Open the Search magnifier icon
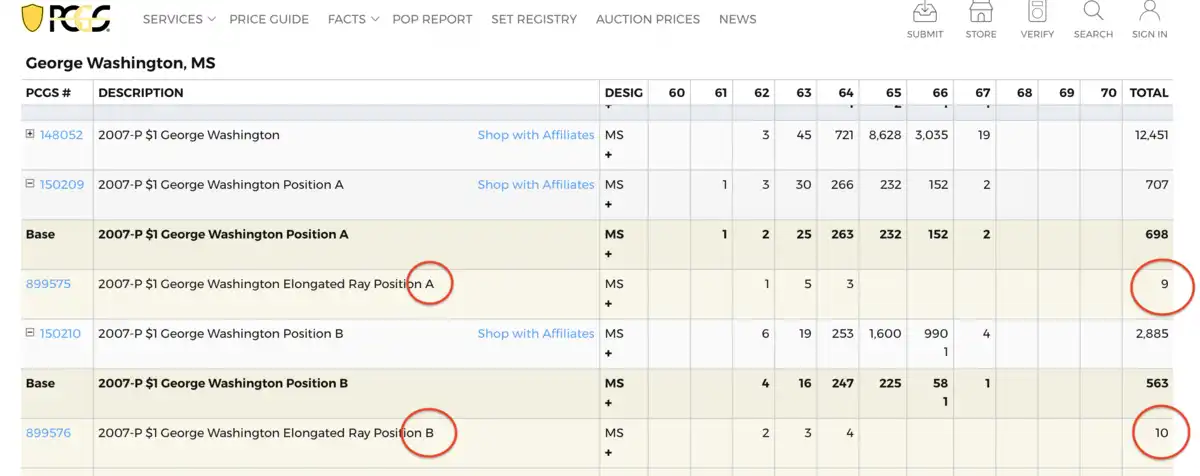 click(1093, 12)
